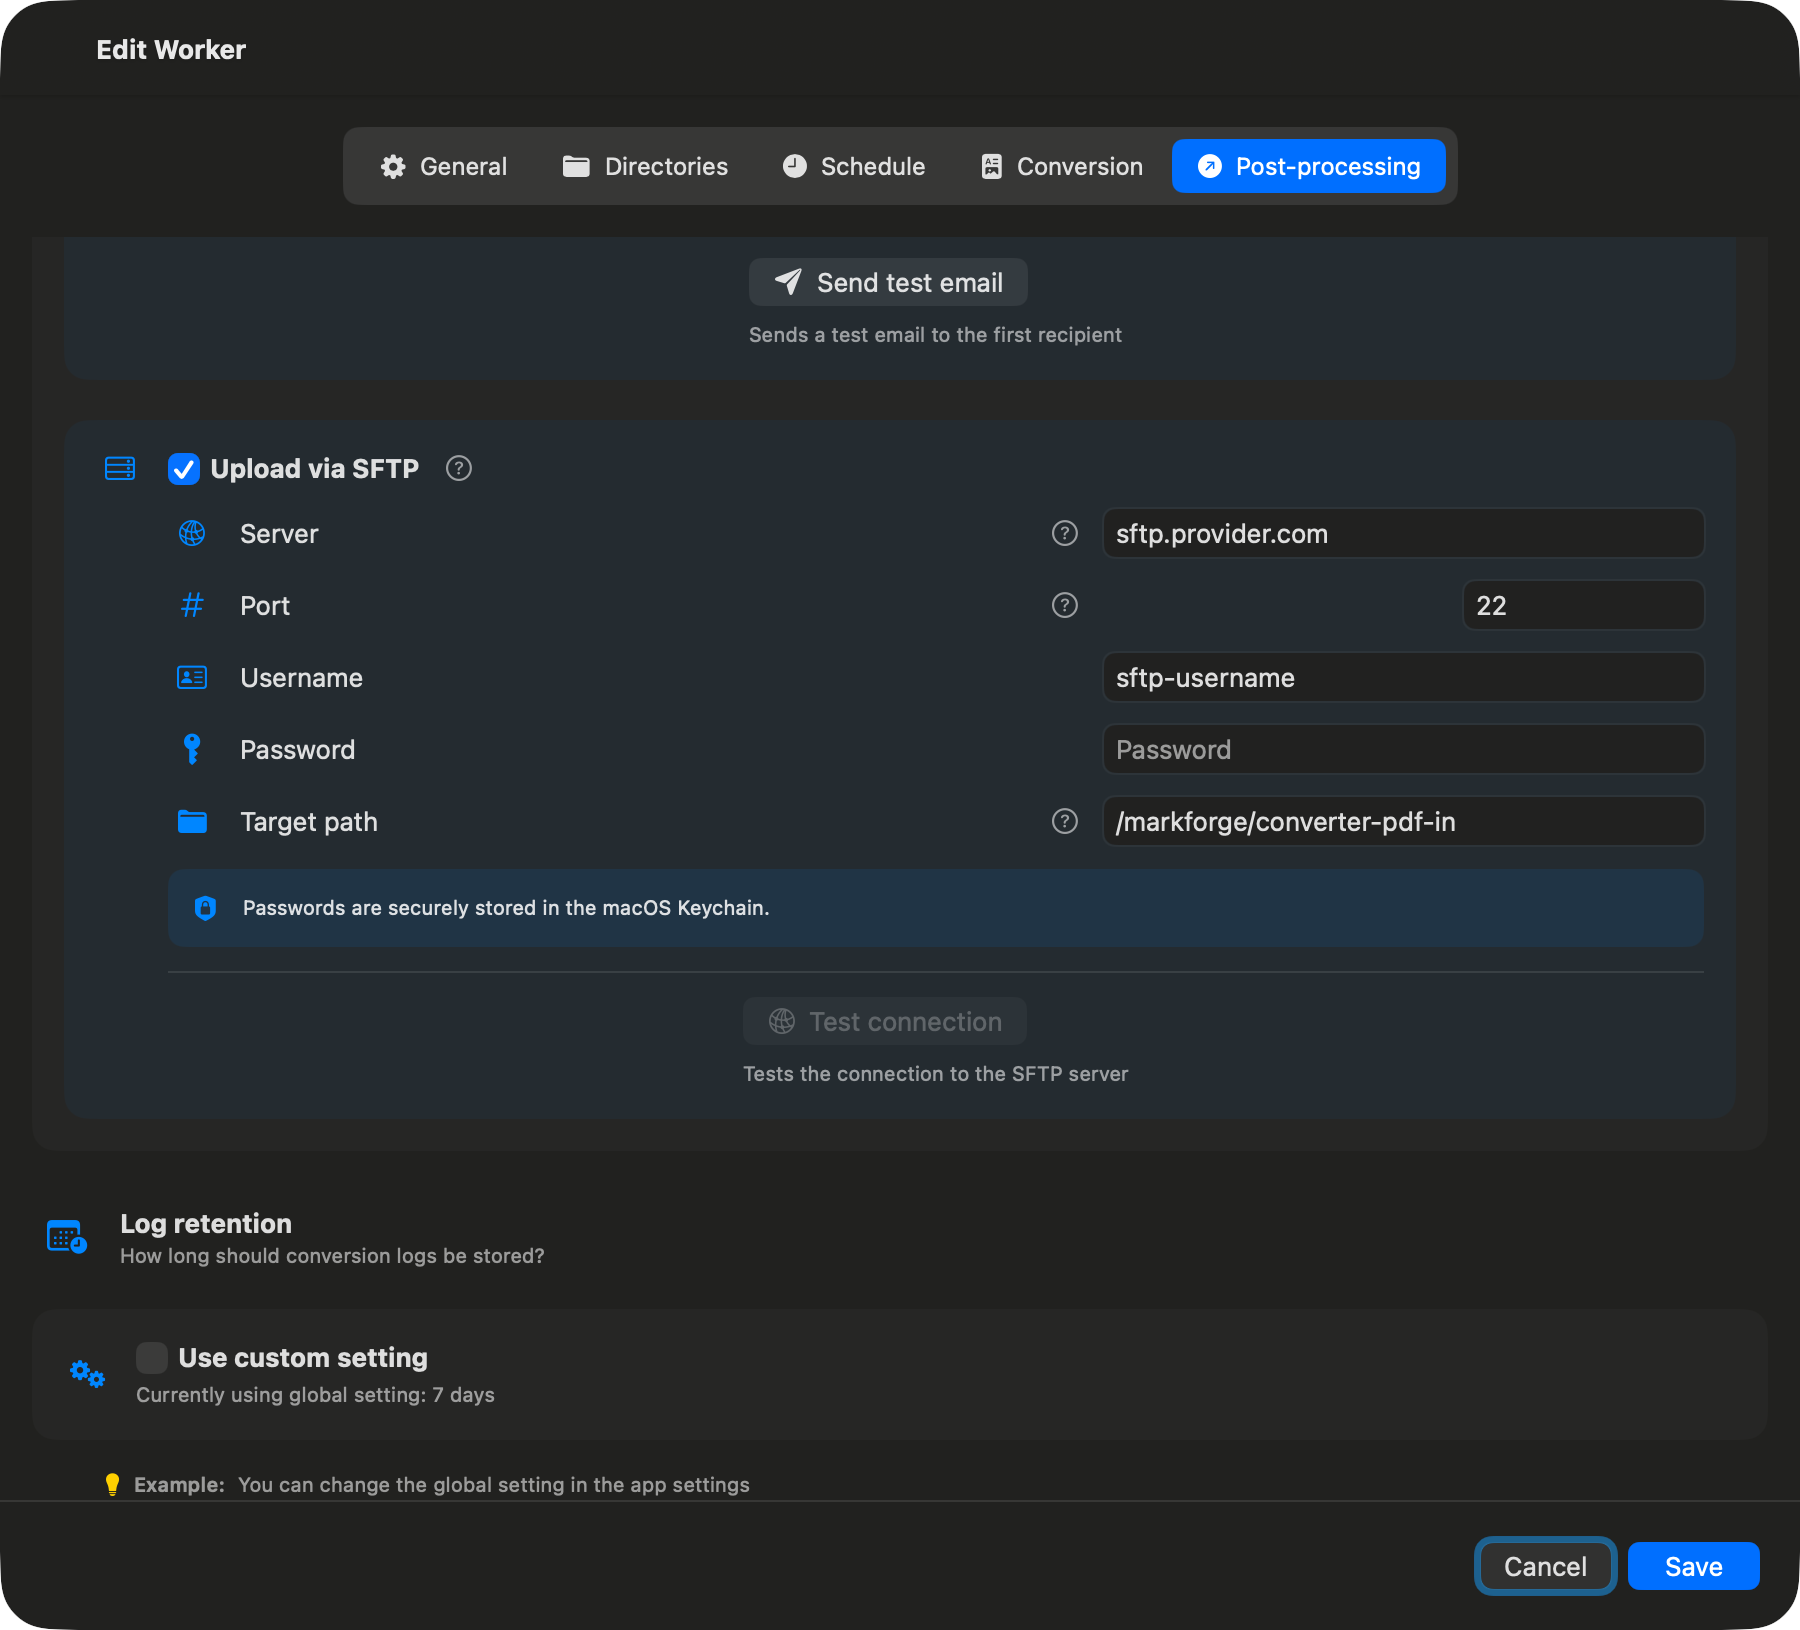Click the Test connection button
Screen dimensions: 1800x1630
885,1021
